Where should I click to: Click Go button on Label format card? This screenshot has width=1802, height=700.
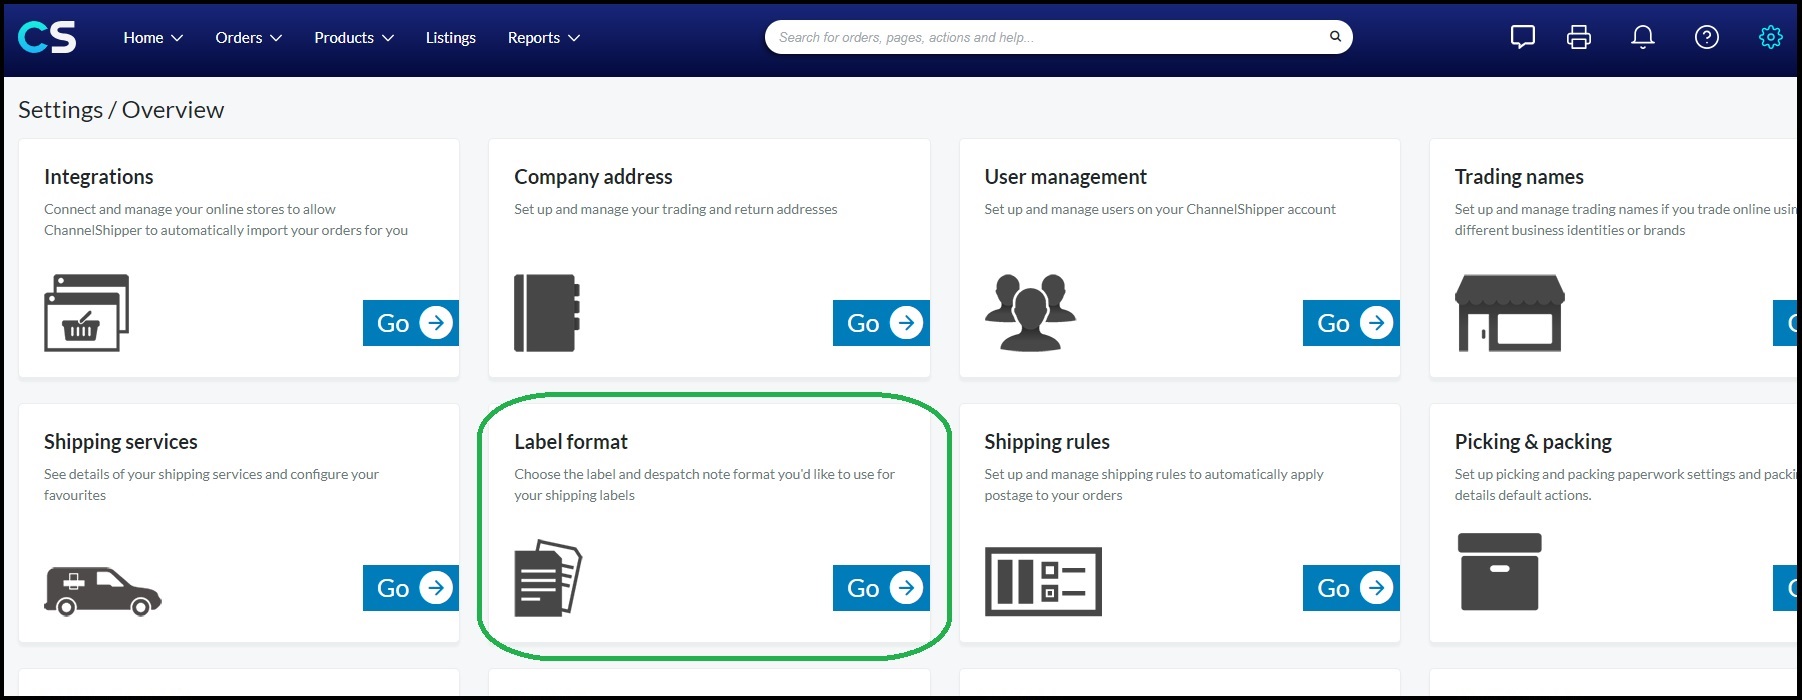click(x=881, y=588)
